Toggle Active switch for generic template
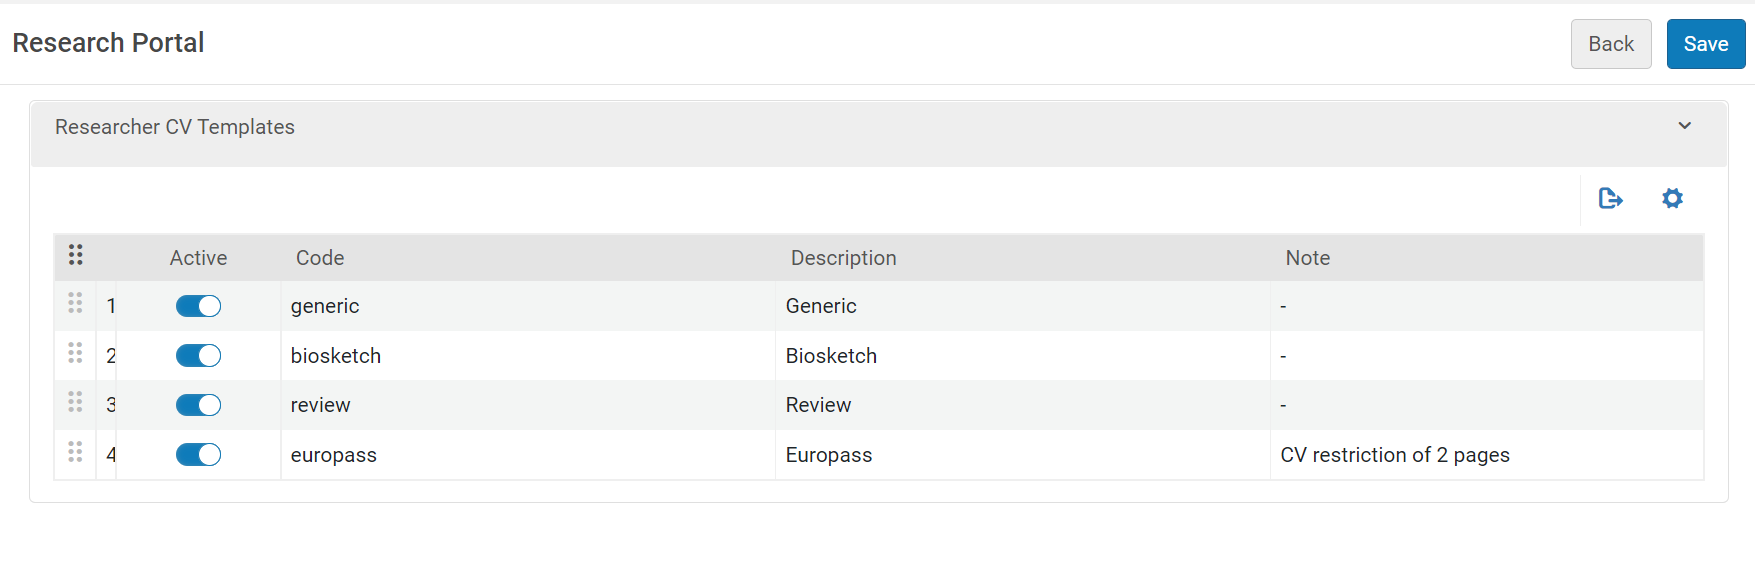 click(198, 306)
